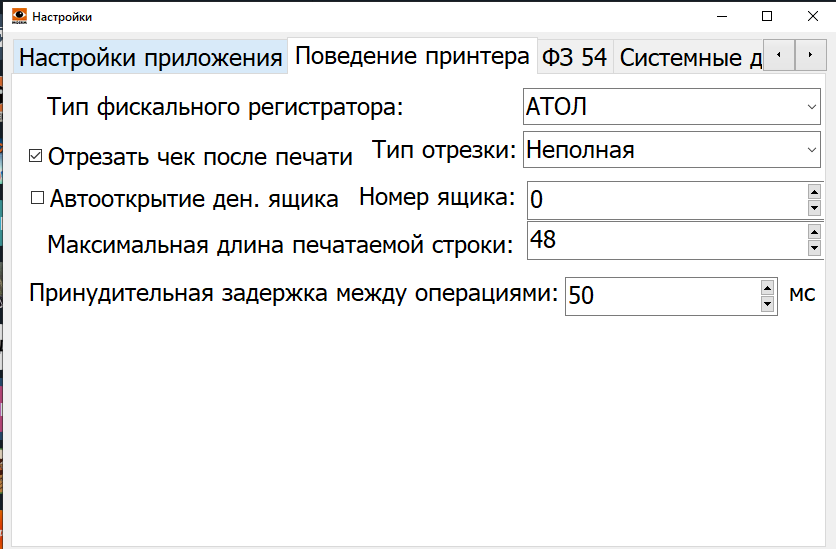Screen dimensions: 836x549
Task: Open the ФЗ 54 tab
Action: point(575,57)
